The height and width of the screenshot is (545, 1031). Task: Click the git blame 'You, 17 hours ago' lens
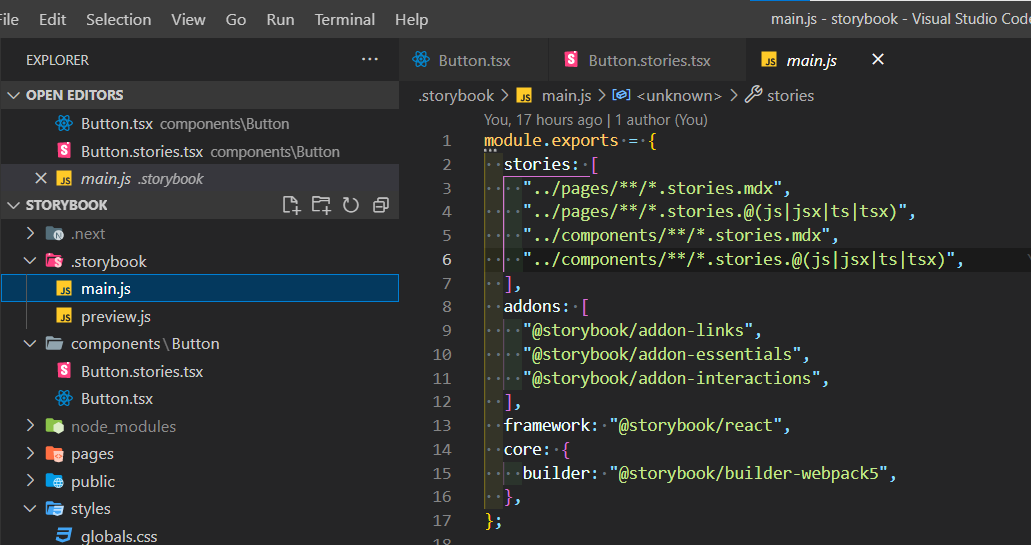(596, 120)
